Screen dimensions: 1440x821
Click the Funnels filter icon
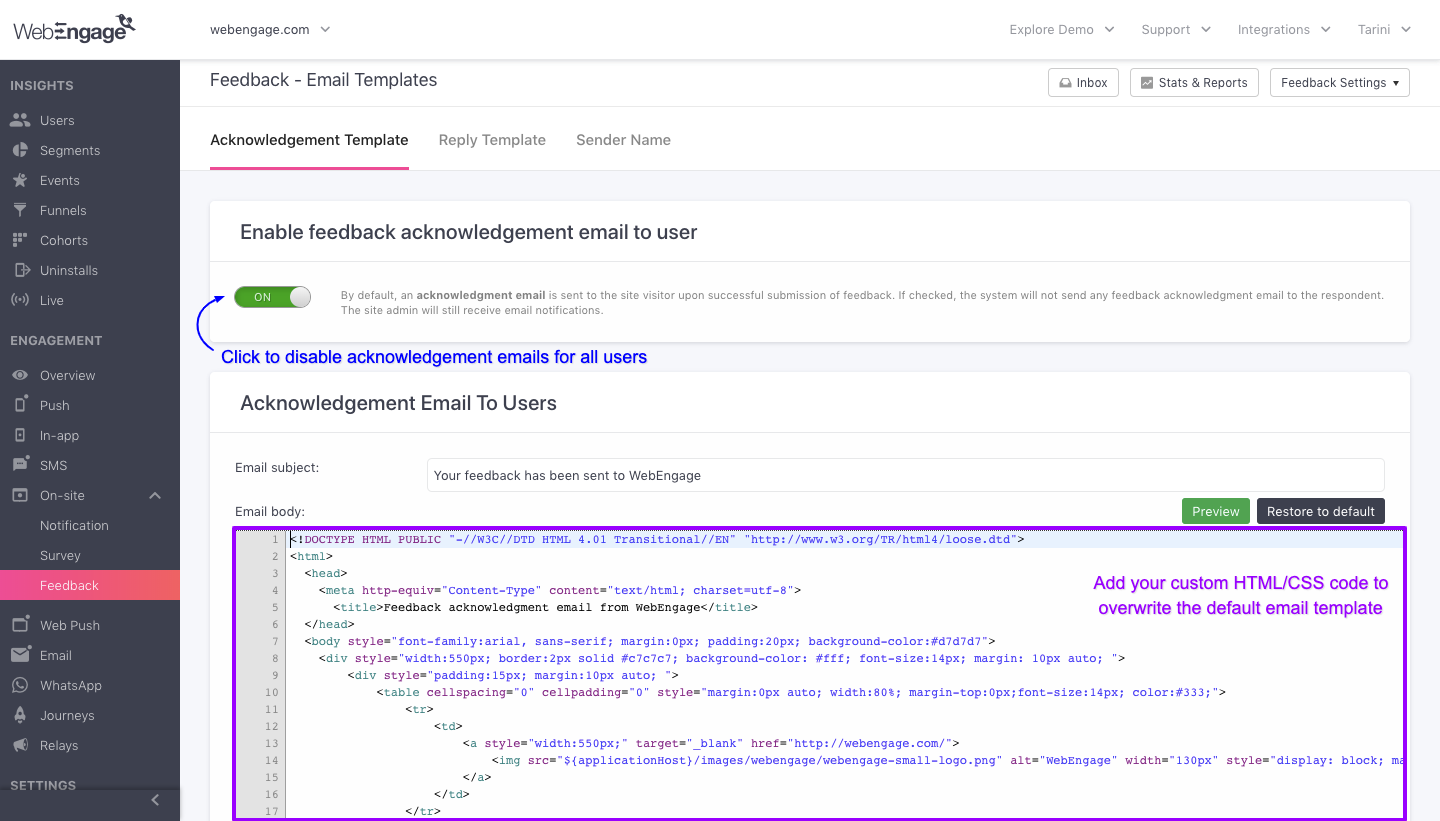coord(20,210)
